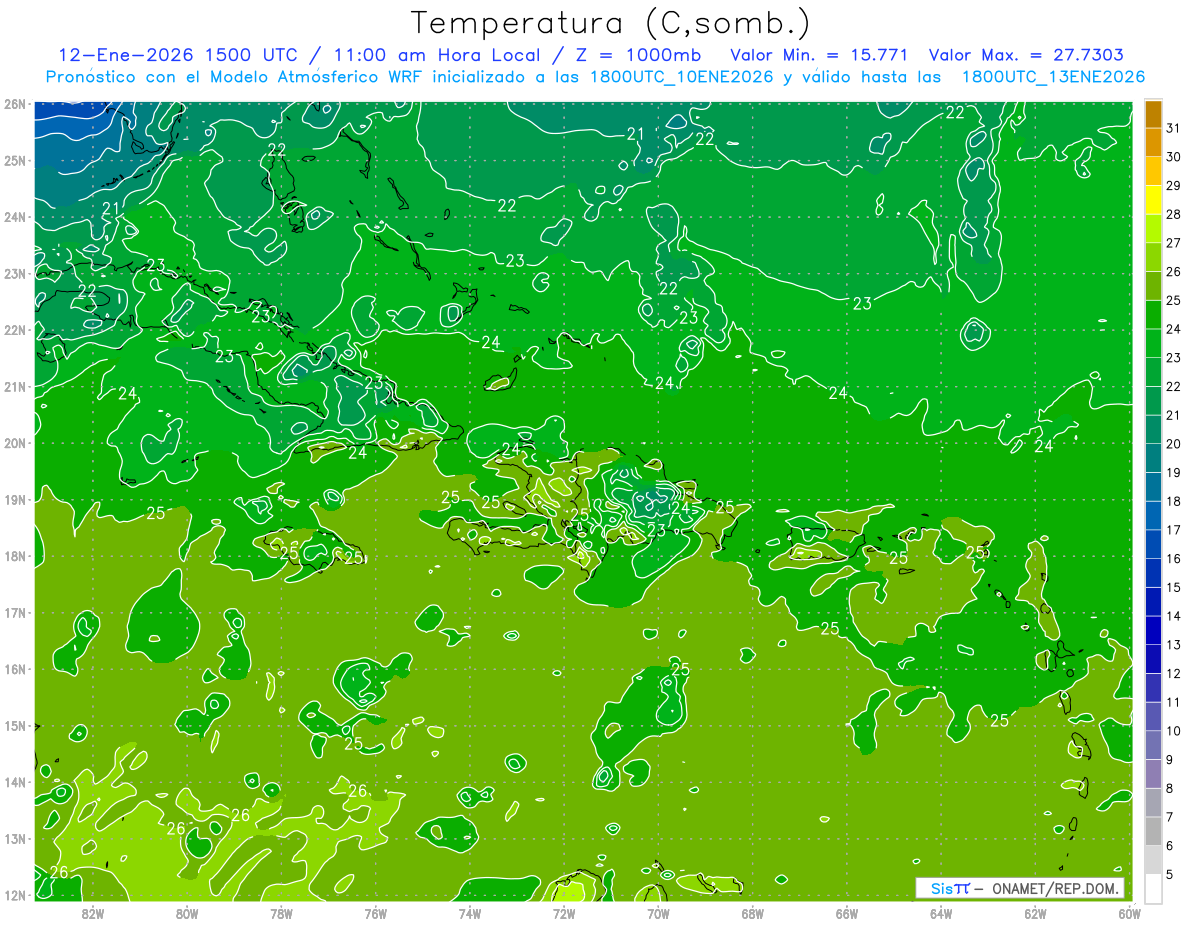The height and width of the screenshot is (927, 1200).
Task: Click the 60W longitude axis label
Action: click(x=1130, y=913)
